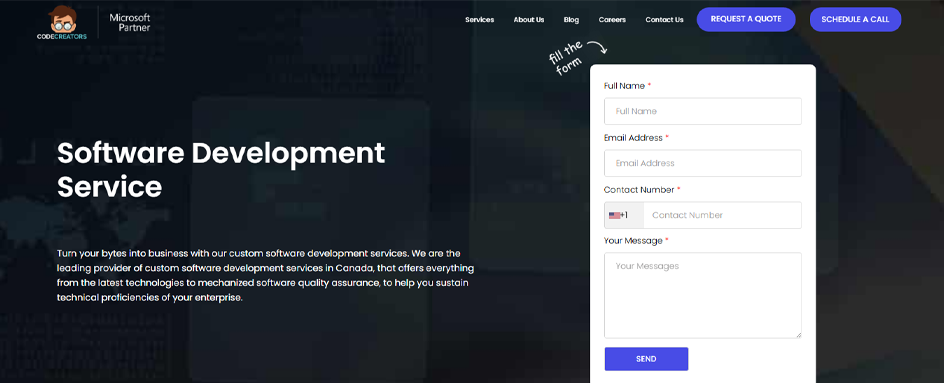This screenshot has height=383, width=944.
Task: Focus the Contact Number input field
Action: click(x=722, y=215)
